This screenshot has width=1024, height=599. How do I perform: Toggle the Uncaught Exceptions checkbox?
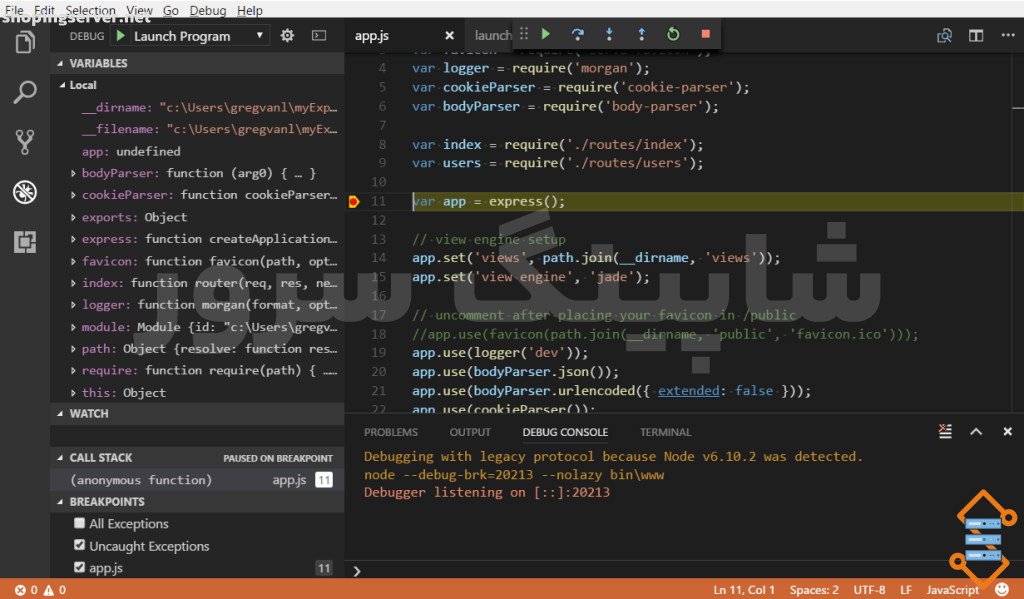pyautogui.click(x=80, y=545)
